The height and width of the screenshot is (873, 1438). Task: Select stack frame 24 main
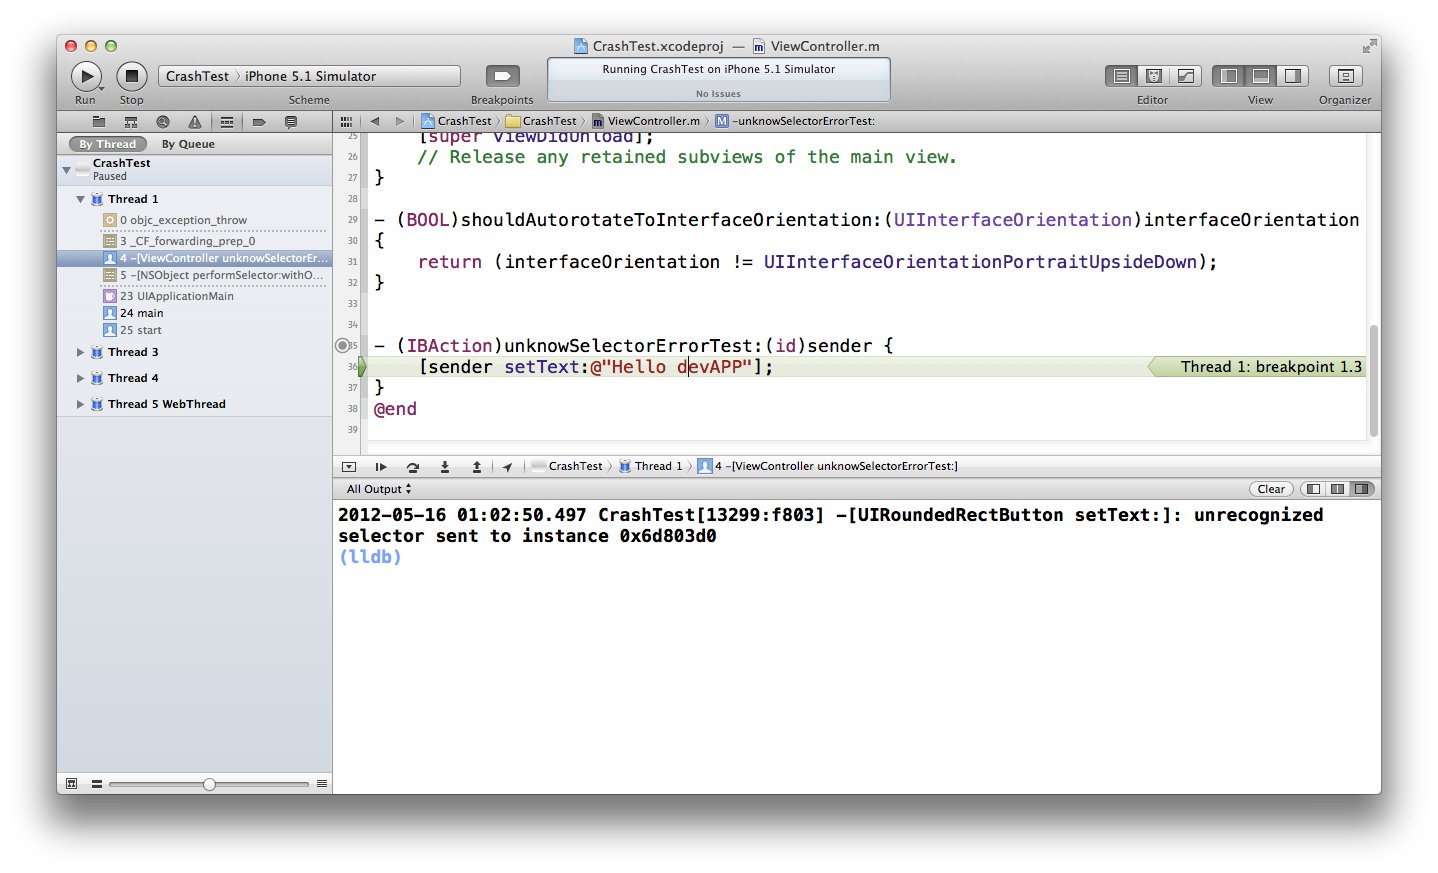tap(141, 313)
